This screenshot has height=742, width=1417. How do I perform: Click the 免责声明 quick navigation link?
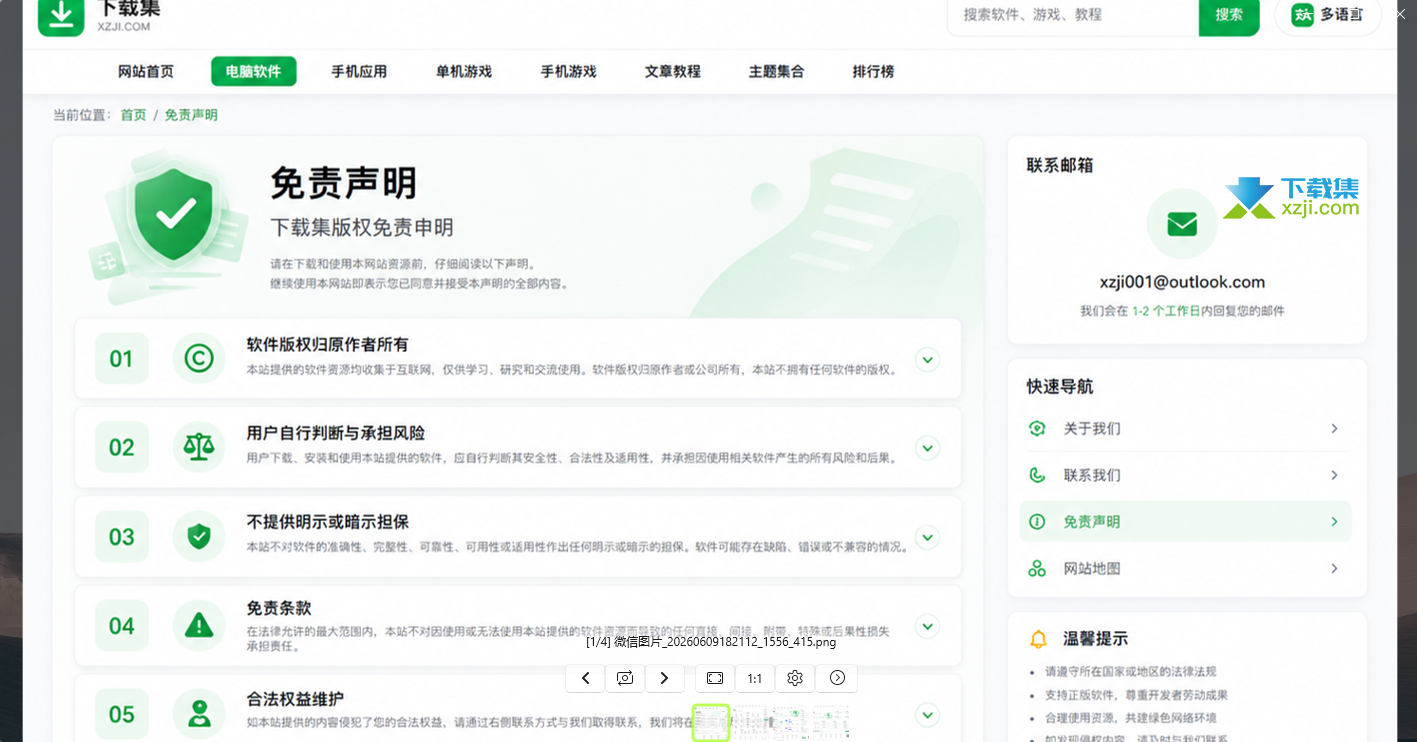[x=1092, y=522]
